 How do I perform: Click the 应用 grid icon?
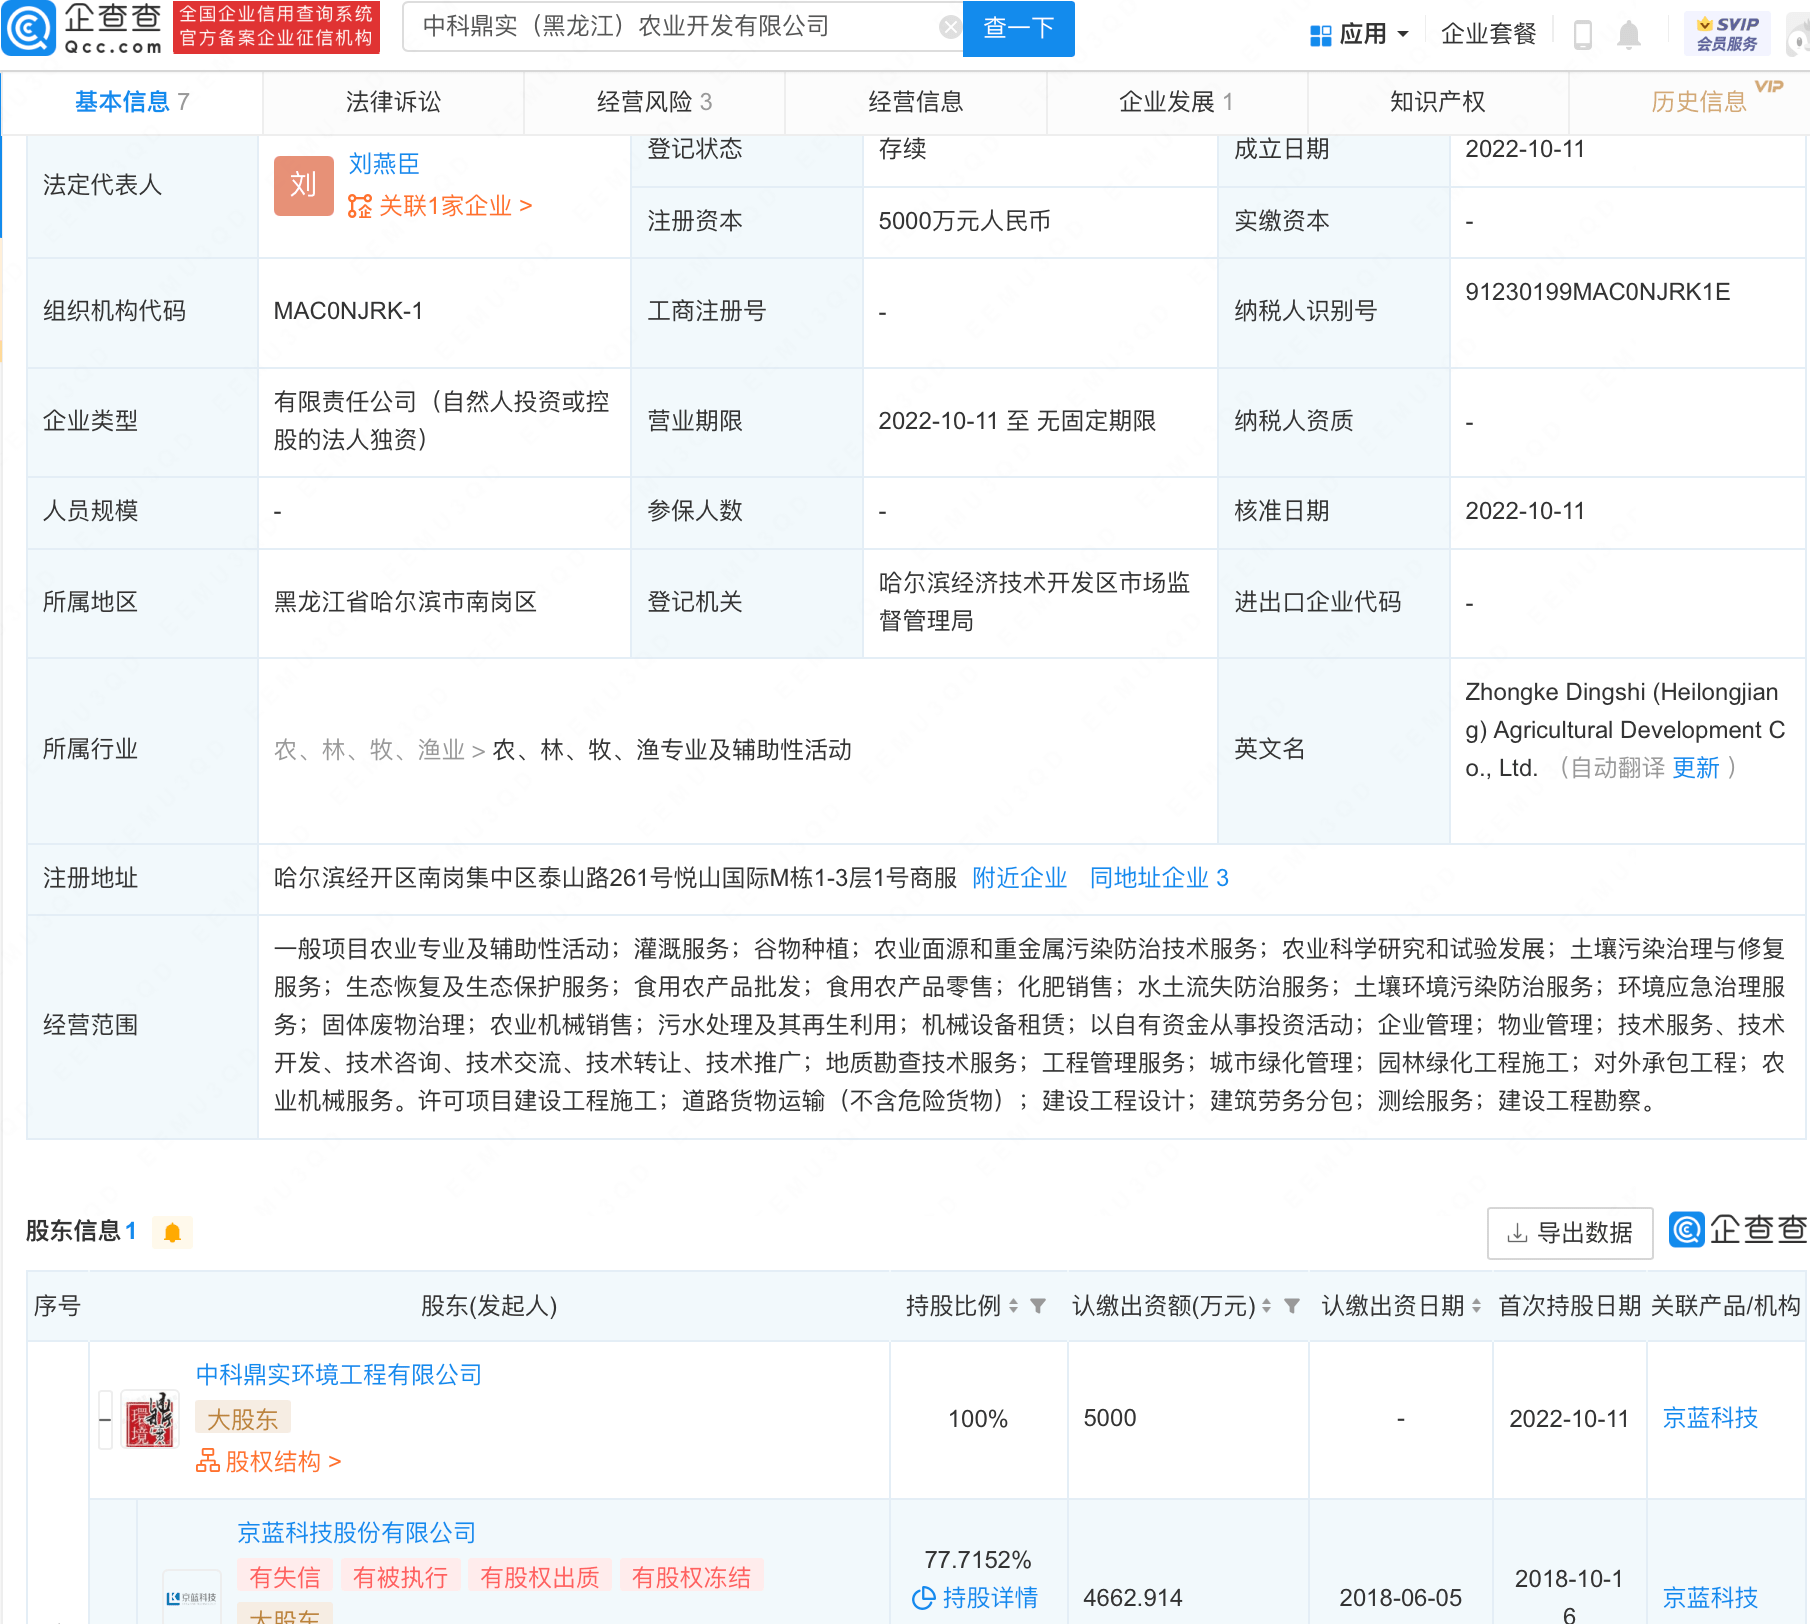pyautogui.click(x=1320, y=36)
